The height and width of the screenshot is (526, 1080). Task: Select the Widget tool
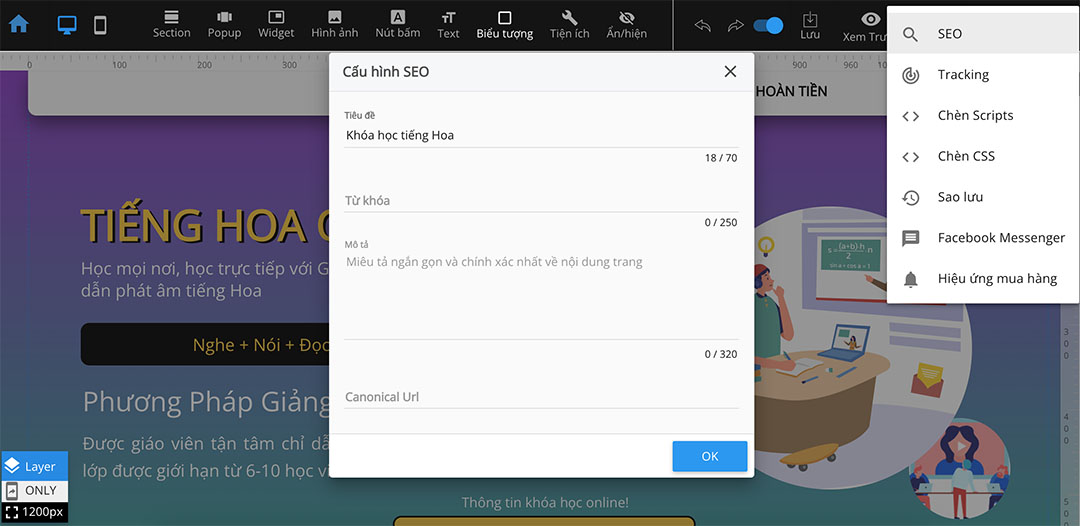tap(276, 25)
